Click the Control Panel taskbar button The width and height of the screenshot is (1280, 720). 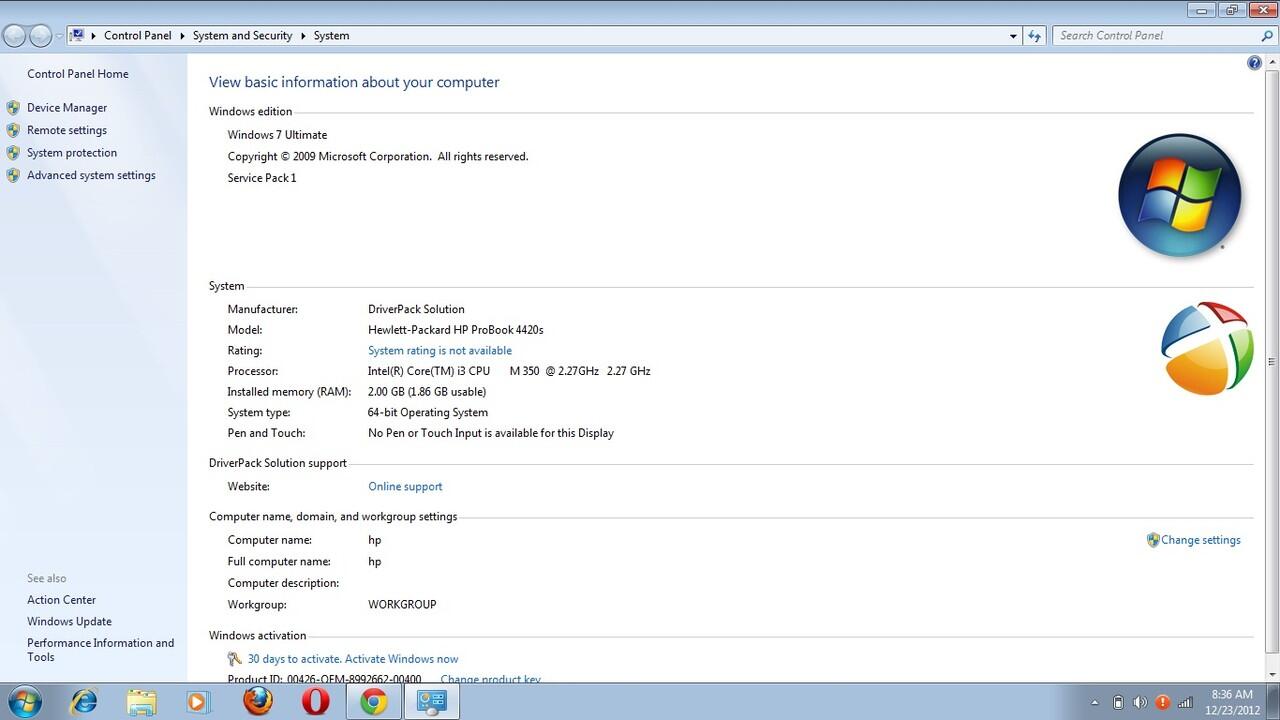[x=431, y=702]
